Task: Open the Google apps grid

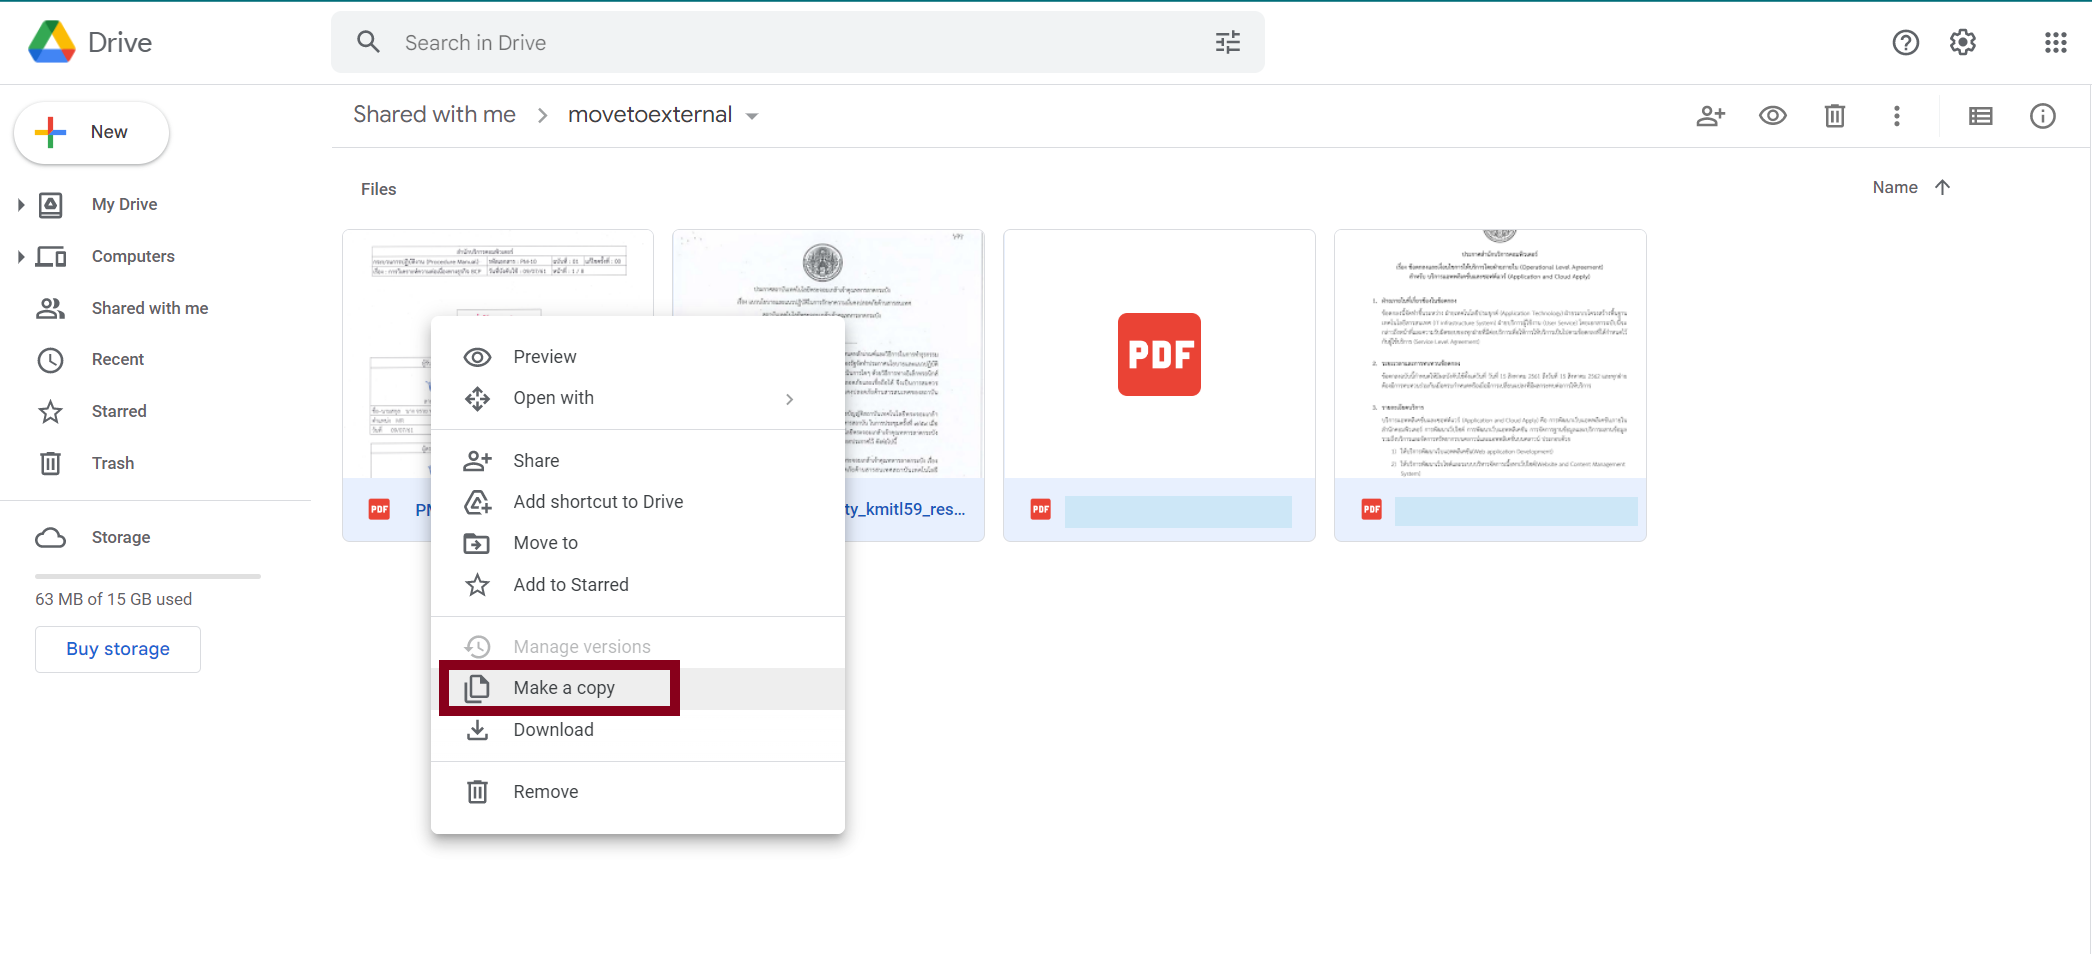Action: tap(2055, 42)
